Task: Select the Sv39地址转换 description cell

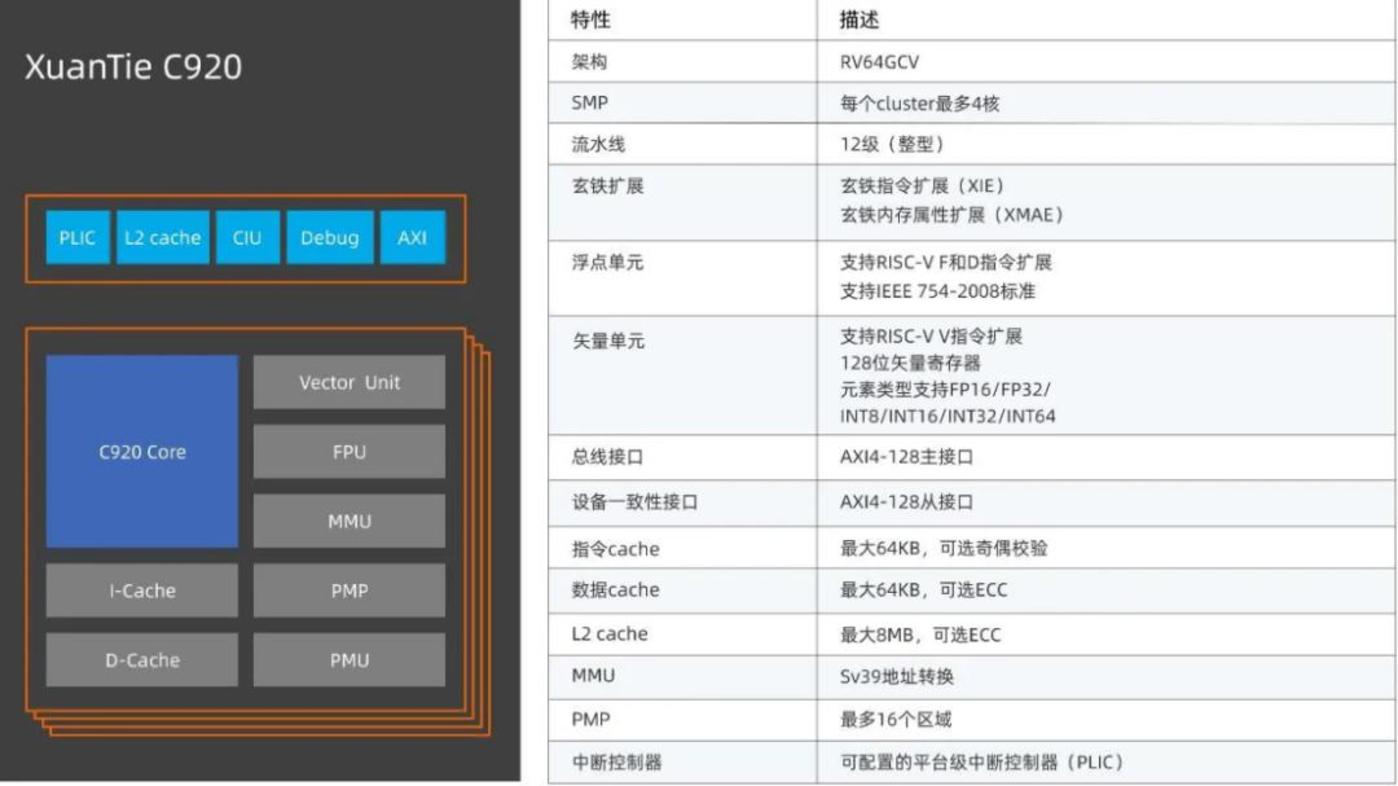Action: (896, 677)
